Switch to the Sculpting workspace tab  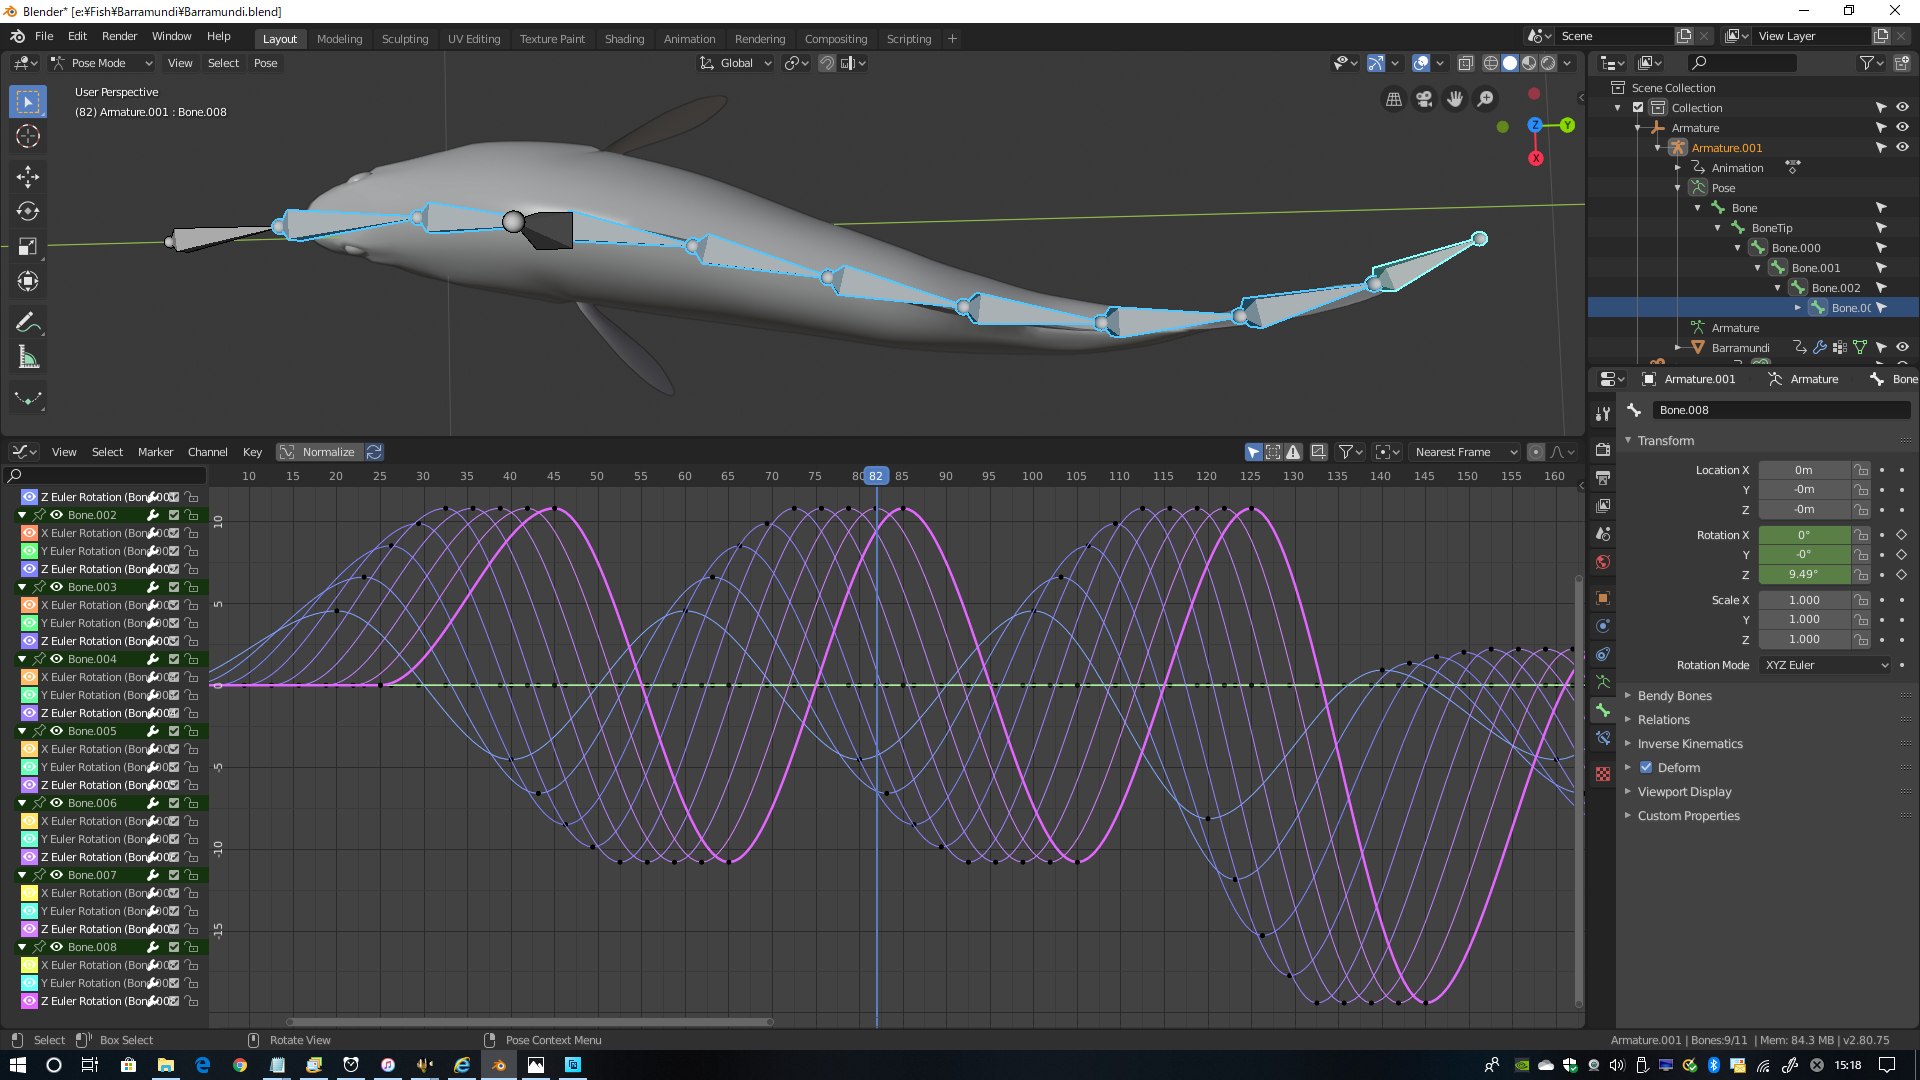tap(404, 39)
